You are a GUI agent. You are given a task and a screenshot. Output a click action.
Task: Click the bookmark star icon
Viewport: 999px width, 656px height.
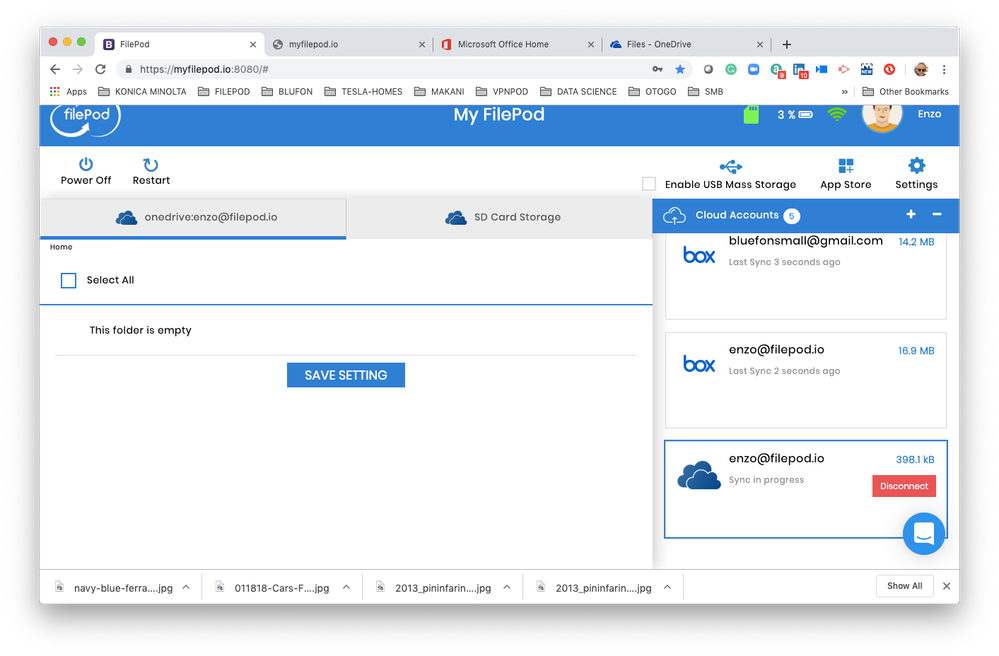pos(680,69)
